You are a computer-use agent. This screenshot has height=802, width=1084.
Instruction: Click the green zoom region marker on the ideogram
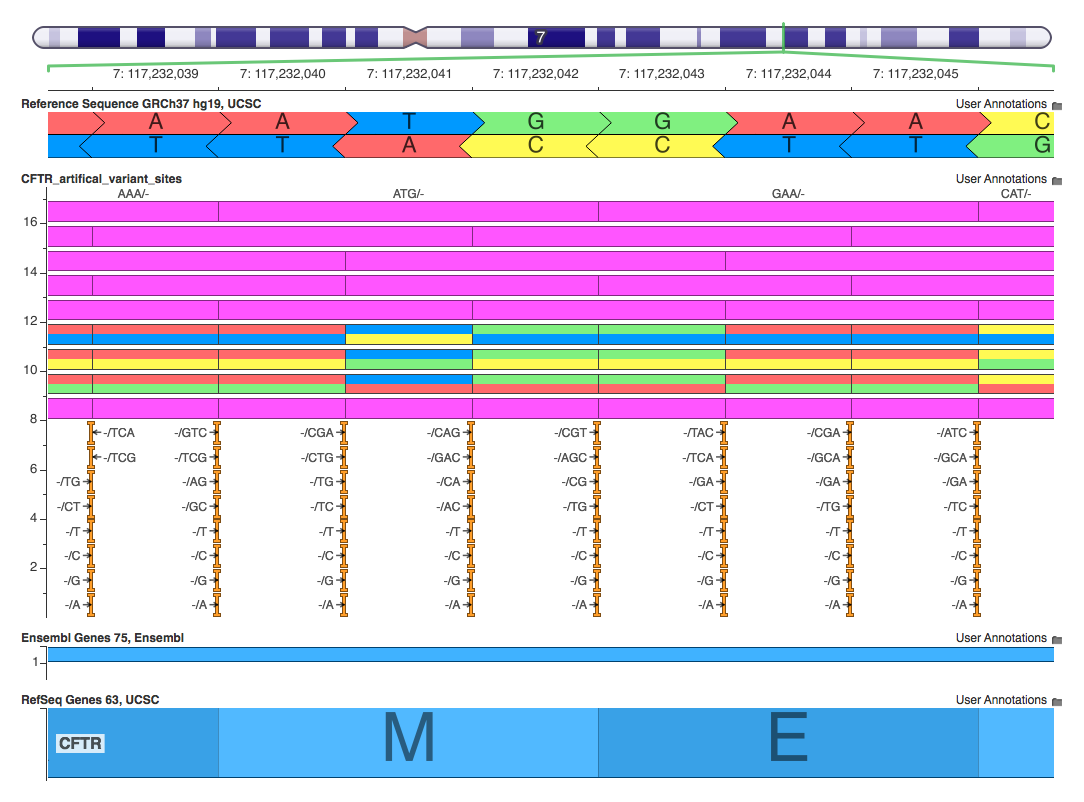[784, 37]
